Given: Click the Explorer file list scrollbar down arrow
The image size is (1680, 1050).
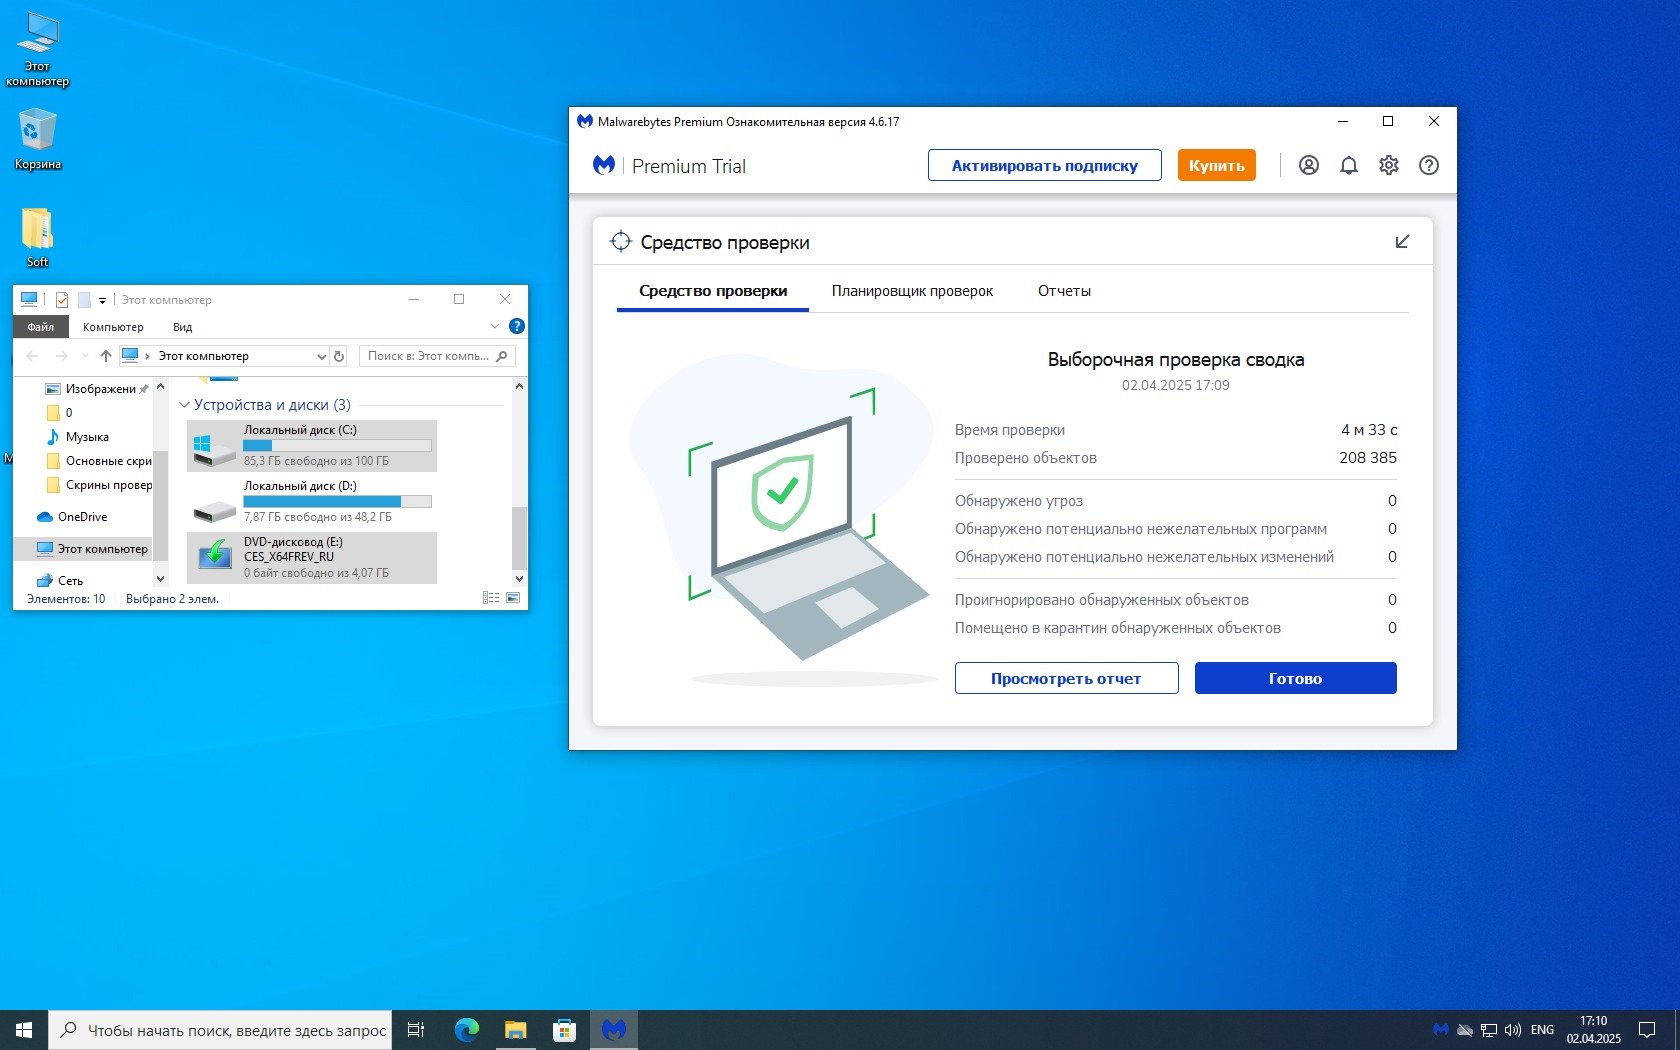Looking at the screenshot, I should 519,578.
